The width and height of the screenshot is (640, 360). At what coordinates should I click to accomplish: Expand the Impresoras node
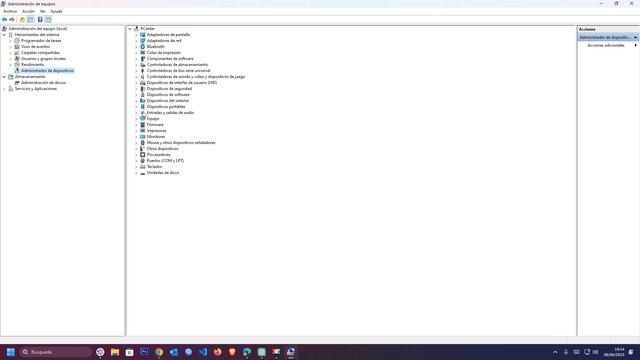(136, 131)
